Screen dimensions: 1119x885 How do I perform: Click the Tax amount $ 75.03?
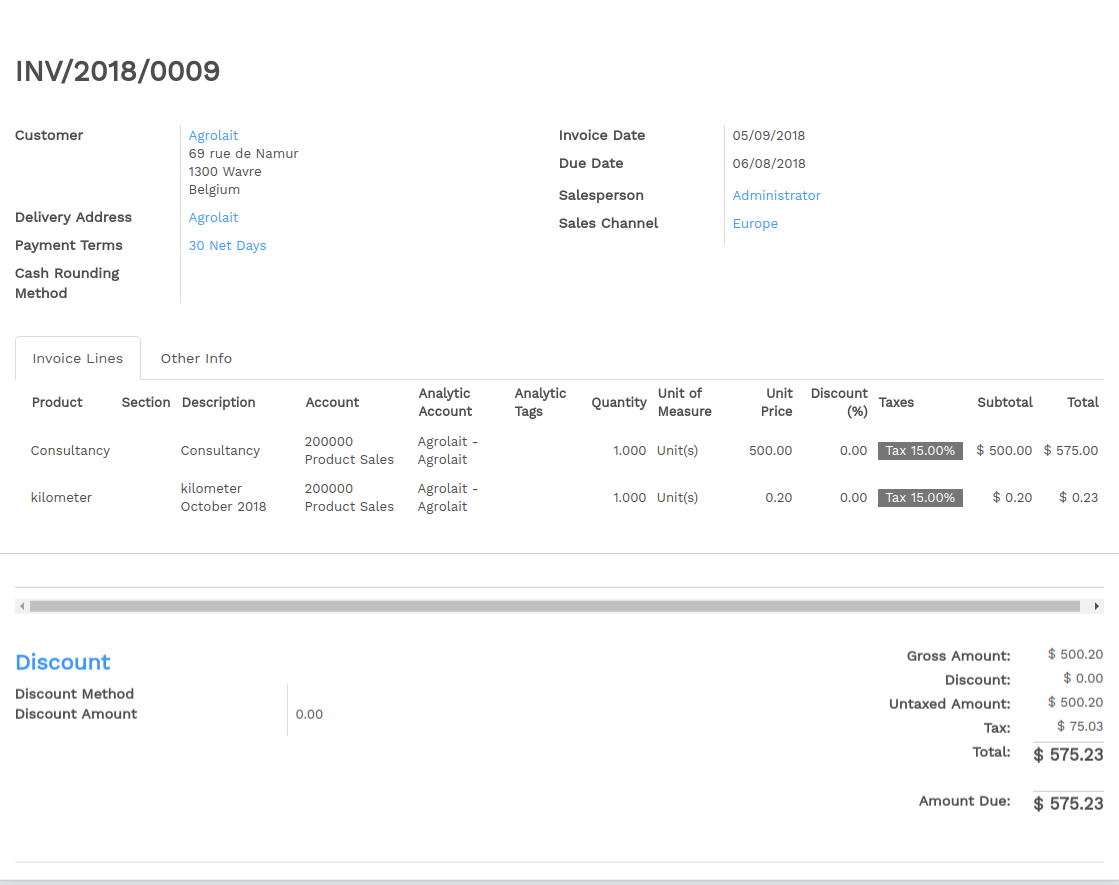click(x=1080, y=727)
